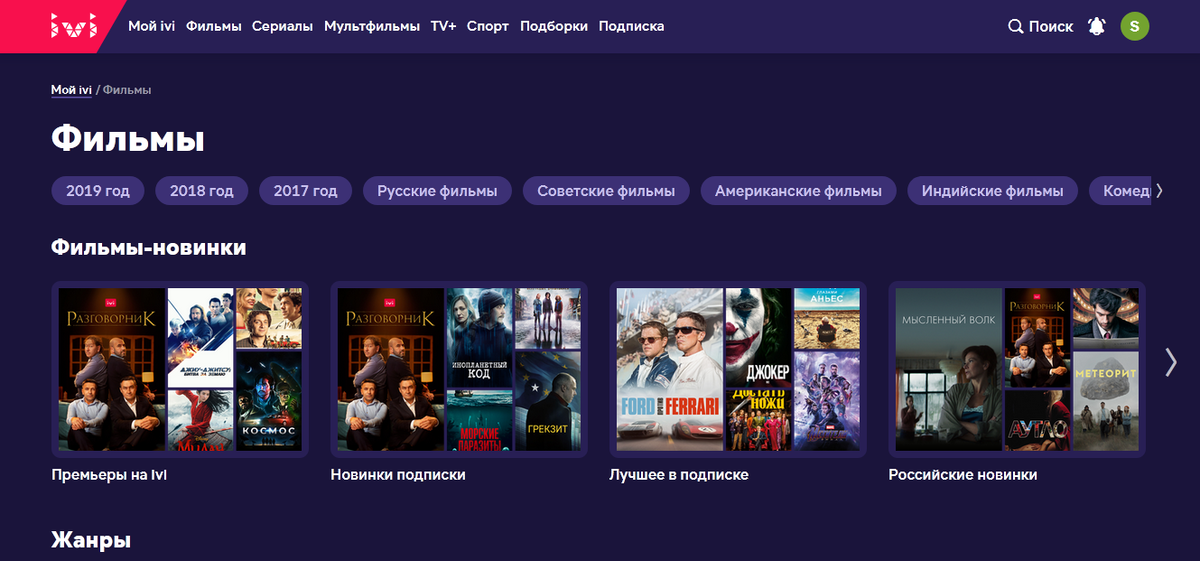Click the Жанры heading

click(91, 541)
